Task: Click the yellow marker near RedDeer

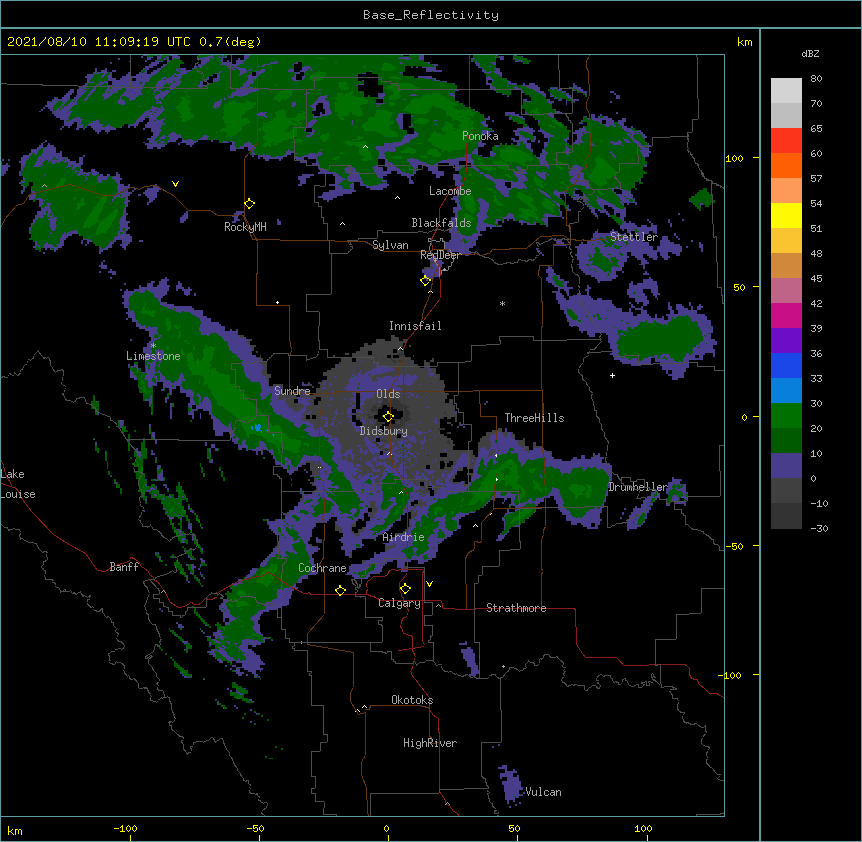Action: pyautogui.click(x=425, y=281)
